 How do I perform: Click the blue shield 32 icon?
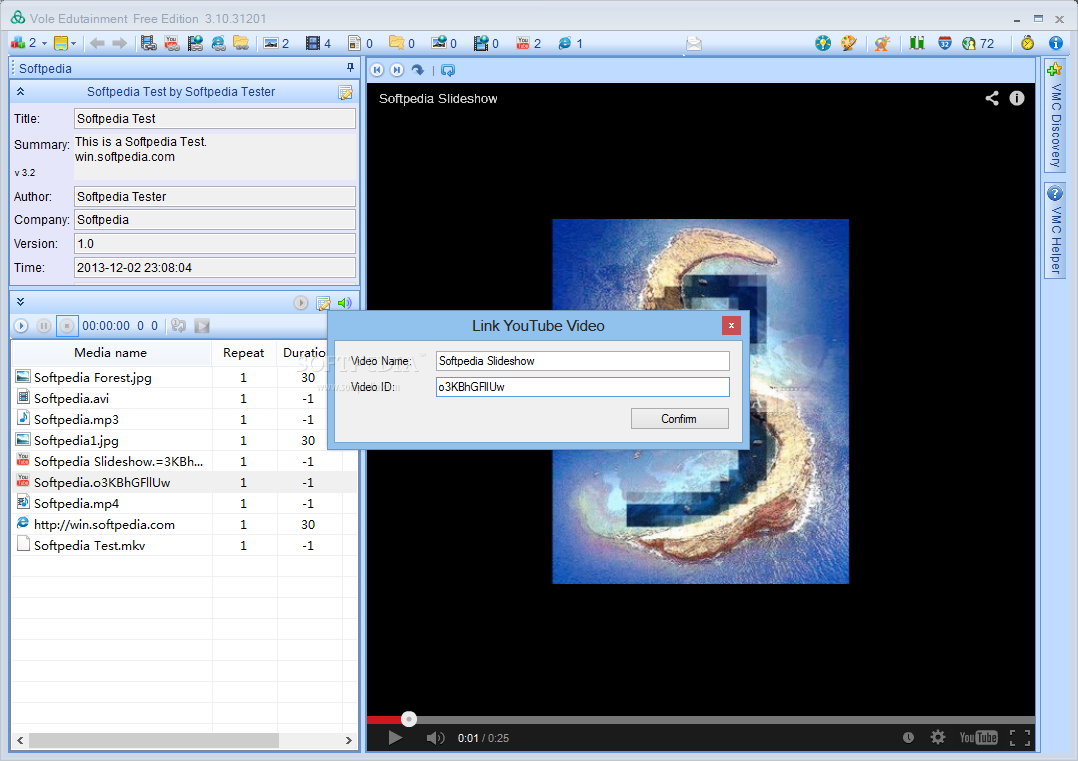(x=945, y=43)
